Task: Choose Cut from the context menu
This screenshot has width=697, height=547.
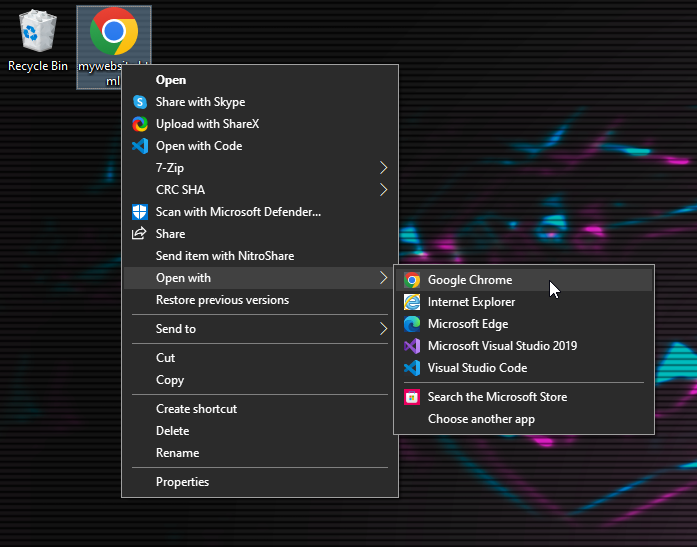Action: pyautogui.click(x=260, y=358)
